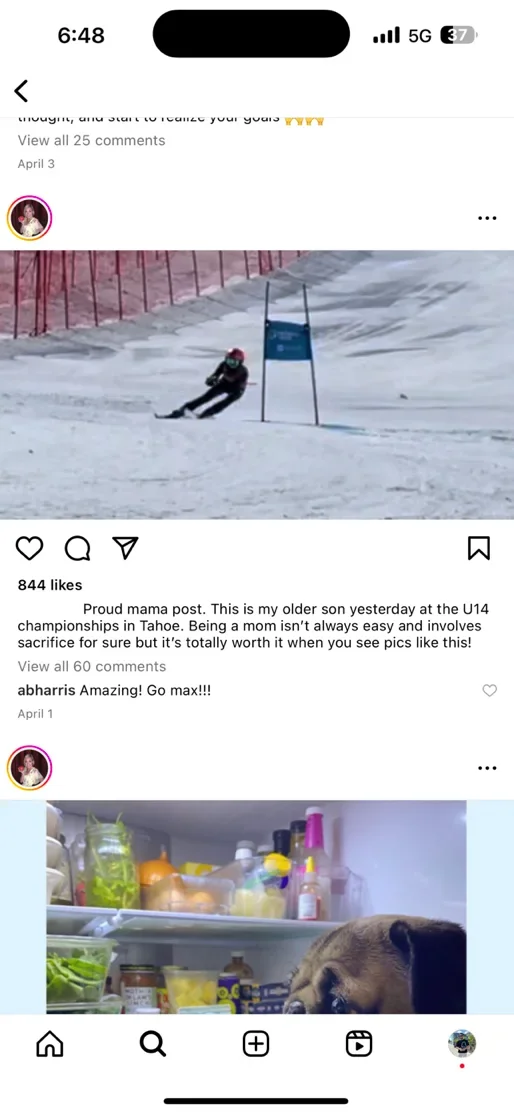Open the fridge post's three-dot options menu
This screenshot has width=514, height=1114.
tap(487, 768)
